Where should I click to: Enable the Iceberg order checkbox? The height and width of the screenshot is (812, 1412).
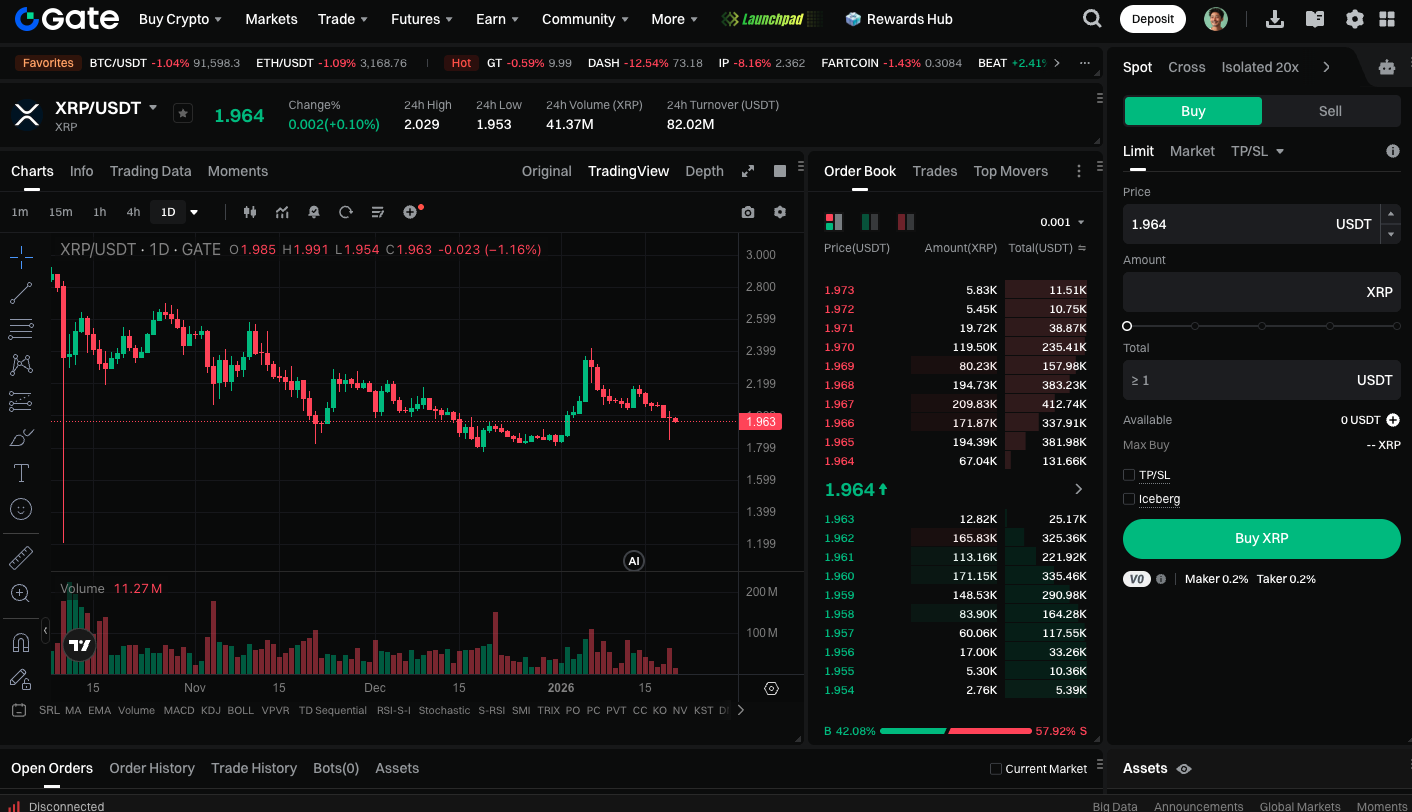[1129, 499]
